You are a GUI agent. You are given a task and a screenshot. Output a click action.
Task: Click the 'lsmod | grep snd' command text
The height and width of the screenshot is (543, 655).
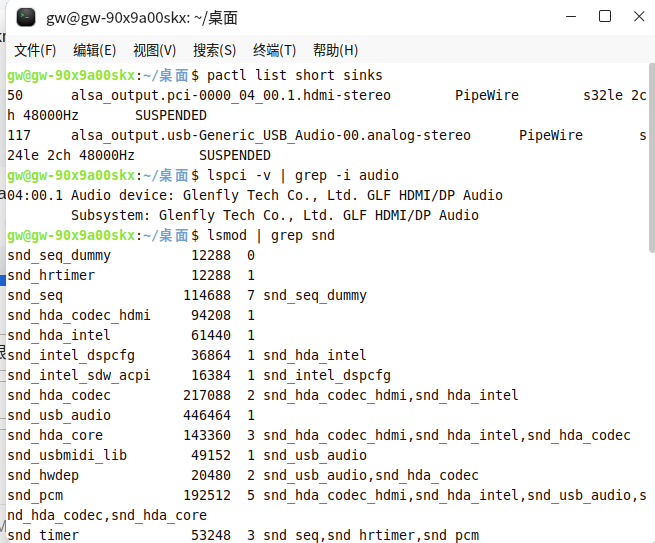(x=271, y=235)
